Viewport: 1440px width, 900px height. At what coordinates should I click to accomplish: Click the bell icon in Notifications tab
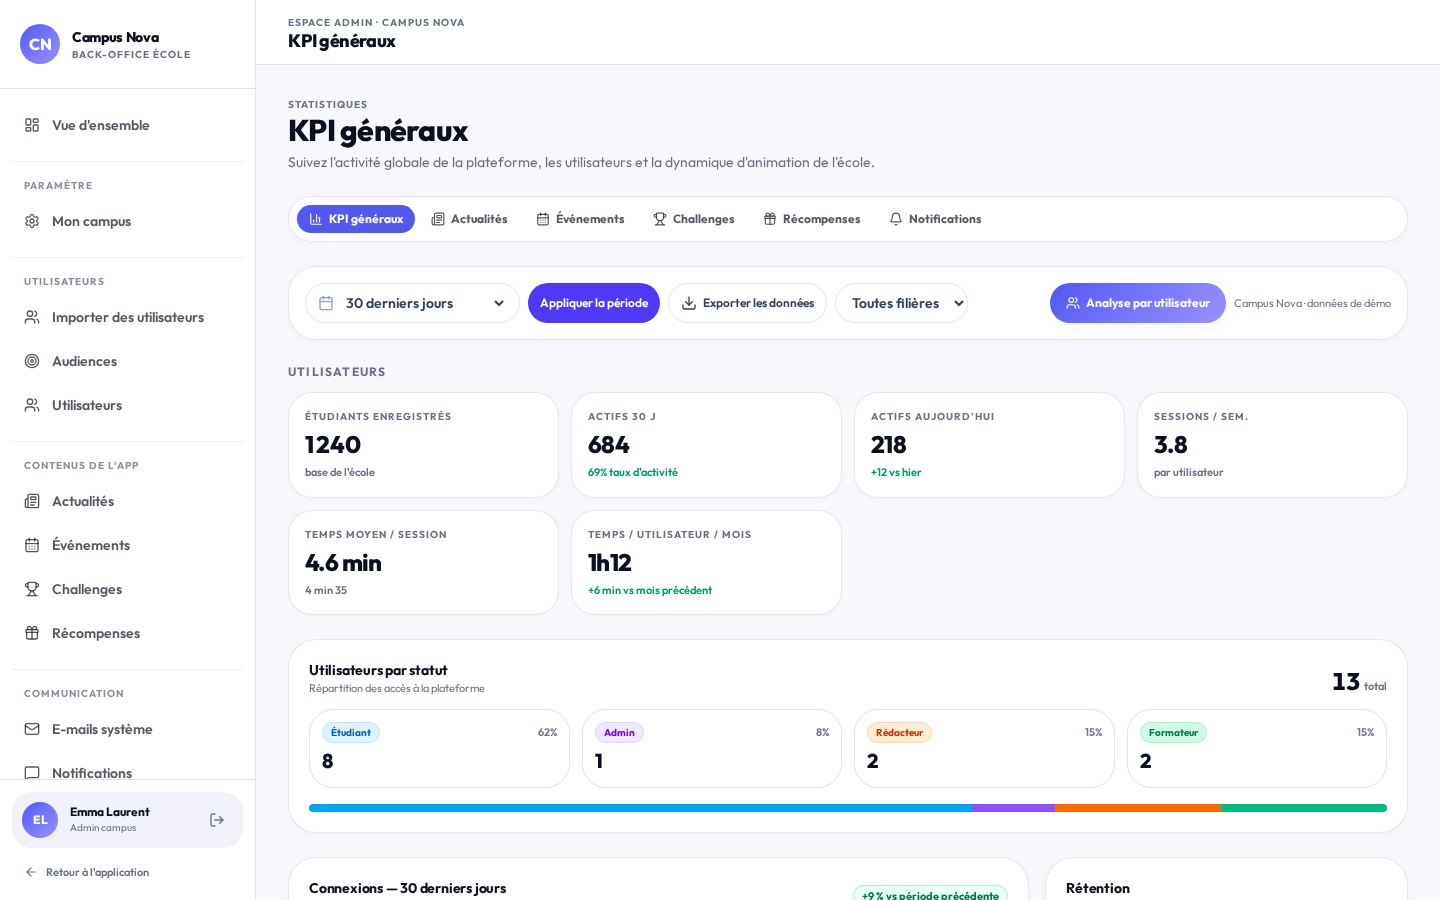point(896,219)
